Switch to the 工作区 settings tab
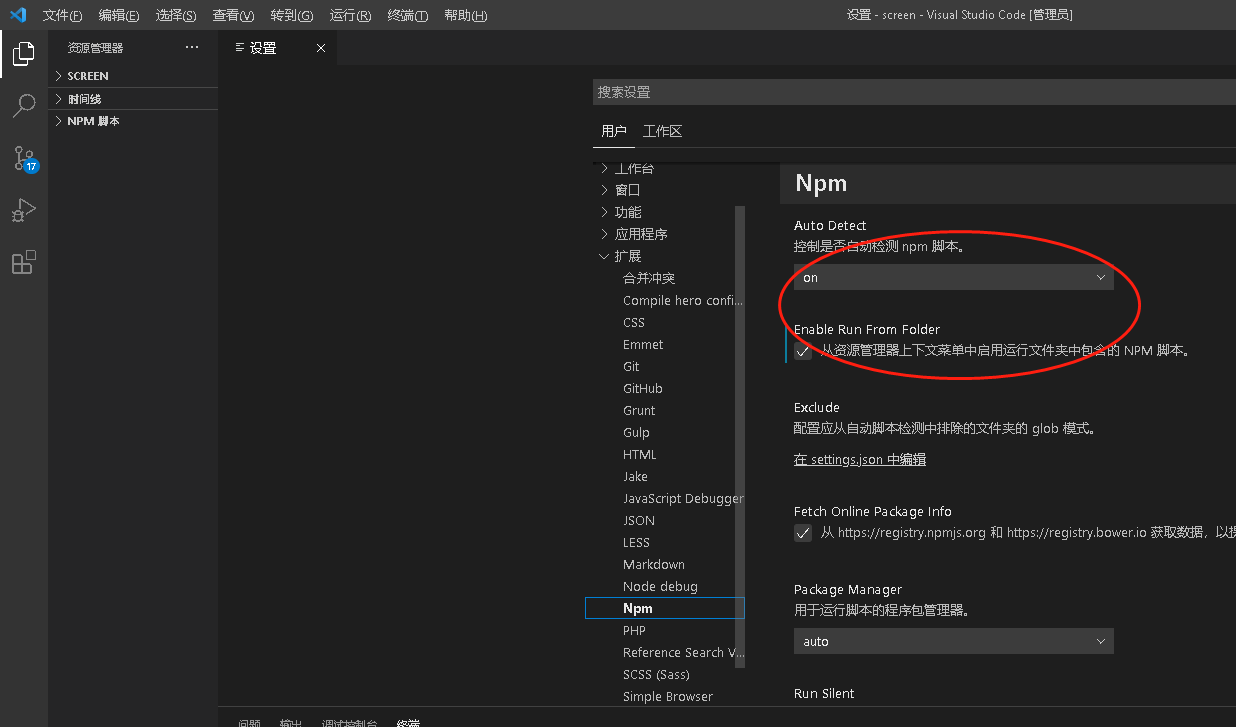1236x727 pixels. click(662, 130)
